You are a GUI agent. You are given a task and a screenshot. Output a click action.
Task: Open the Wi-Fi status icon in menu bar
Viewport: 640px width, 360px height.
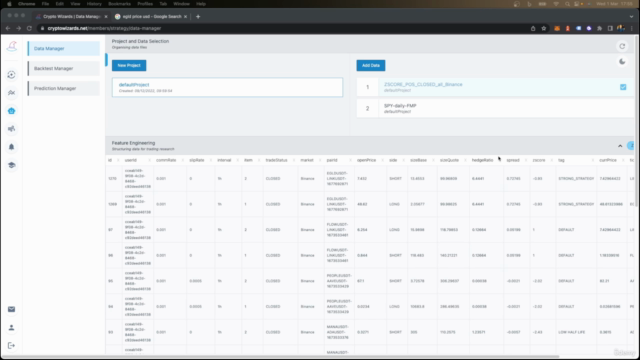[556, 4]
